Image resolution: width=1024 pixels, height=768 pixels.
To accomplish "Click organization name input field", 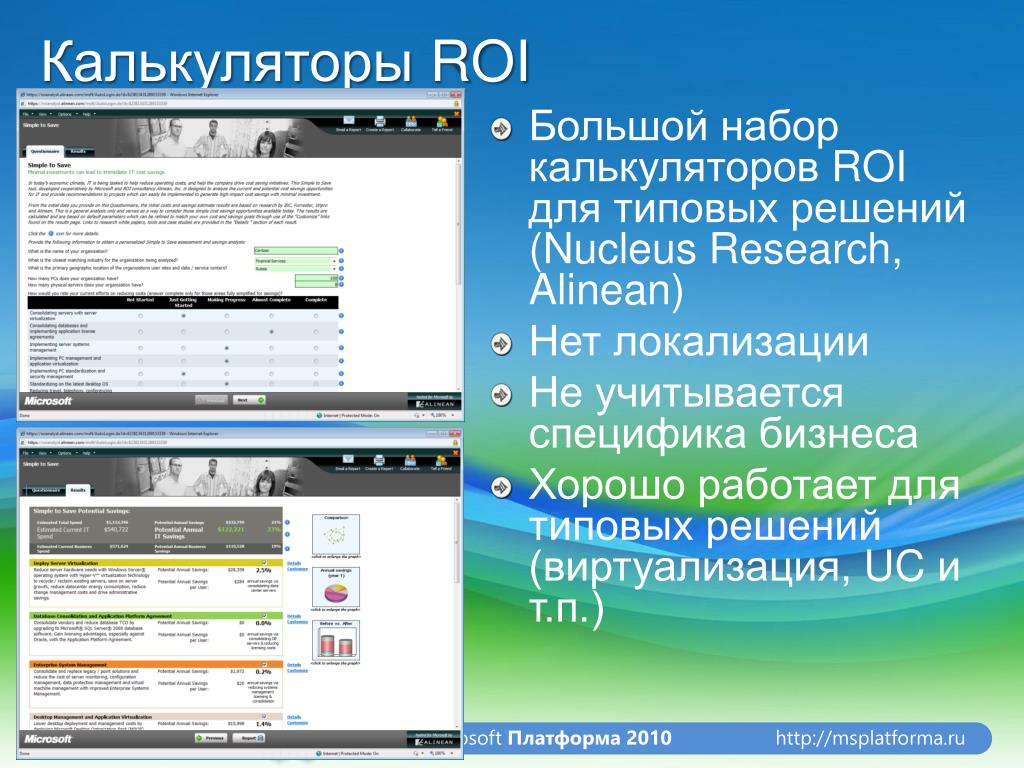I will pos(296,251).
